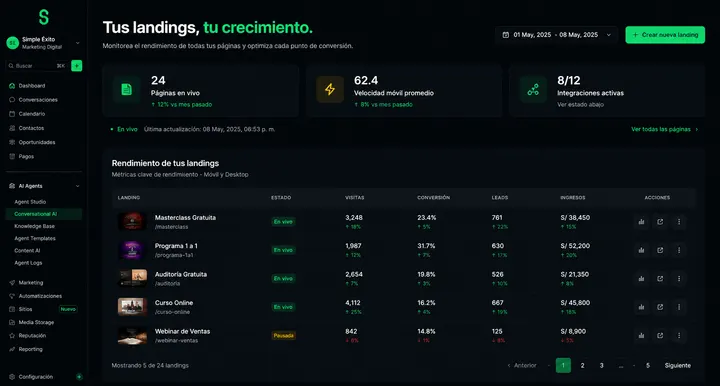Collapse the AI Agents section

click(77, 186)
